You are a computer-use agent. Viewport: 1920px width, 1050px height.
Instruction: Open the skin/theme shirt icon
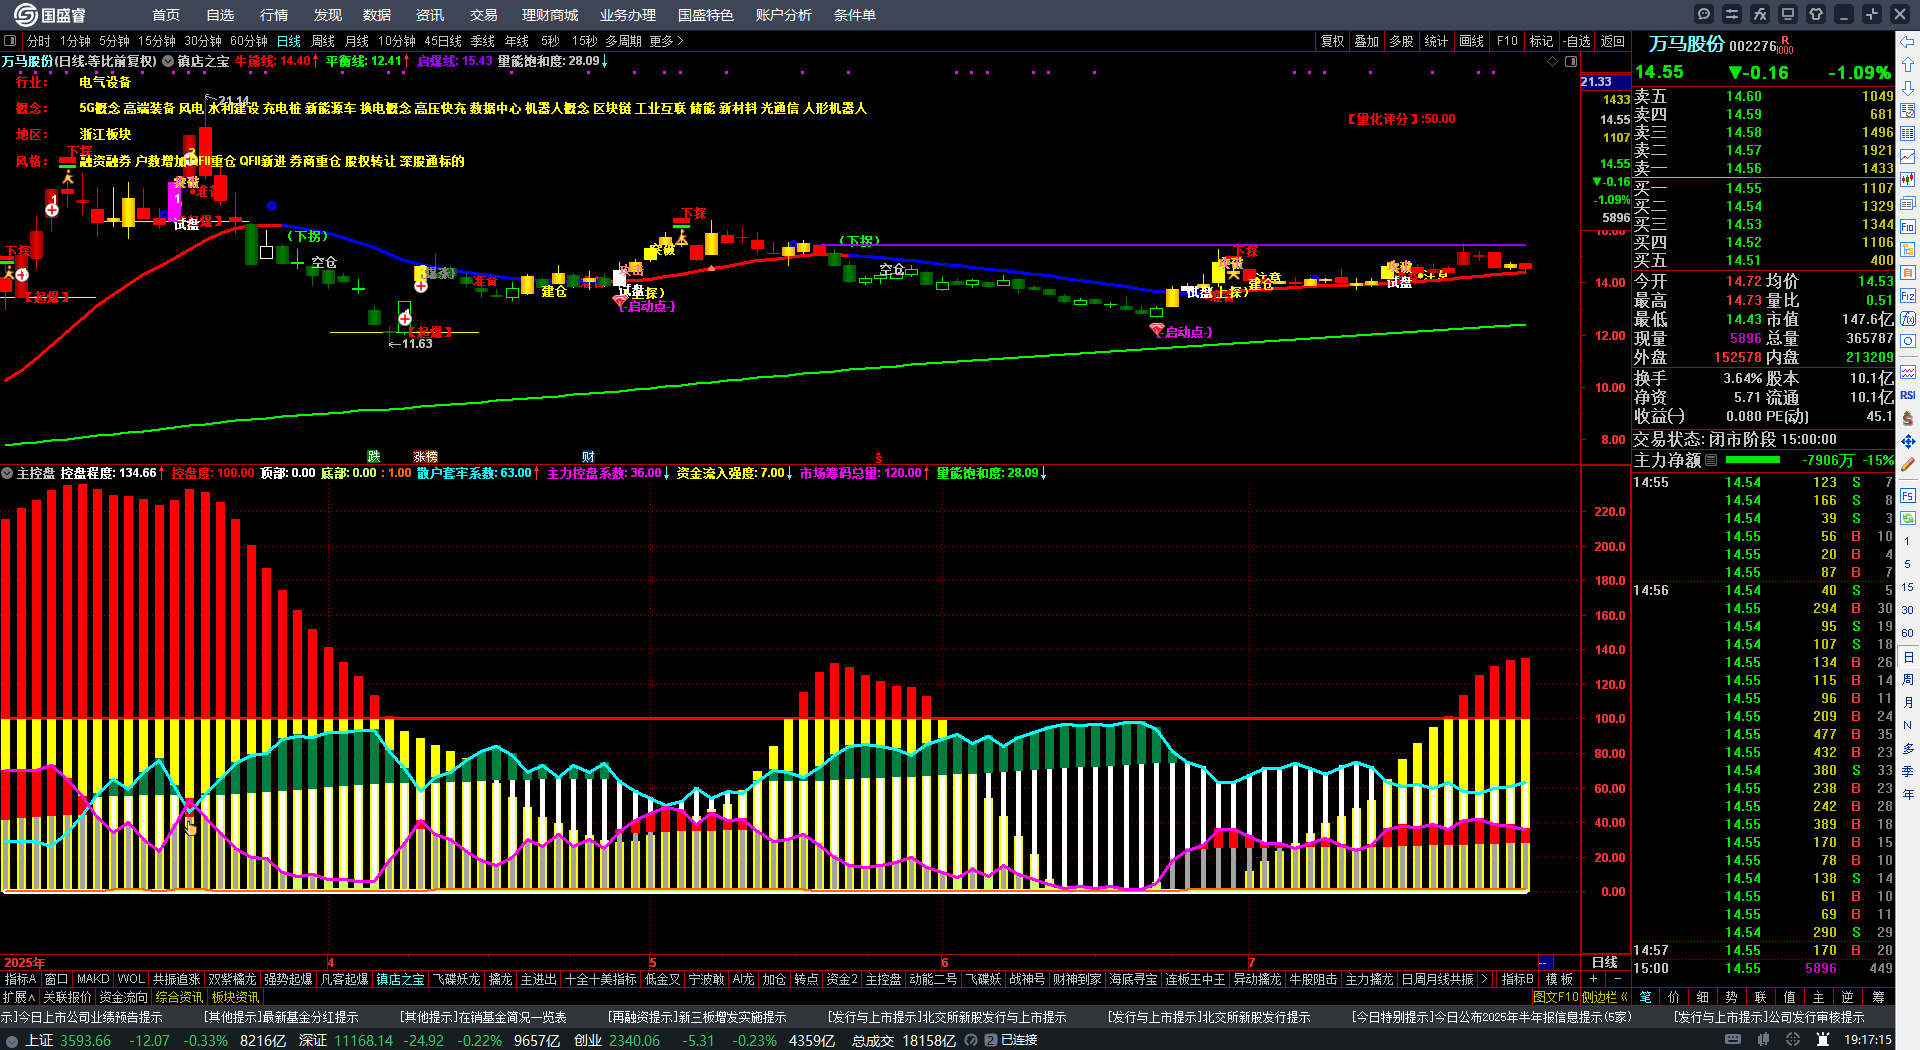click(x=1816, y=14)
